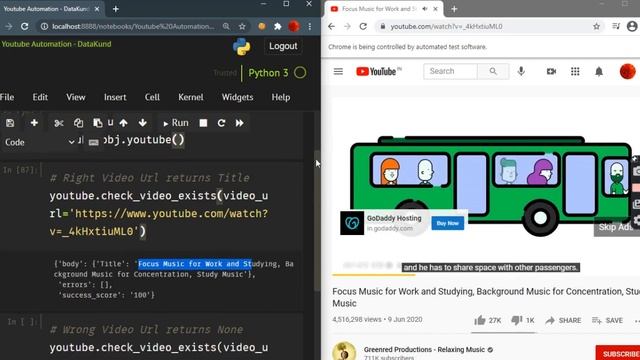Open media control icon in the YouTube browser toolbar
This screenshot has width=640, height=360.
pos(616,27)
